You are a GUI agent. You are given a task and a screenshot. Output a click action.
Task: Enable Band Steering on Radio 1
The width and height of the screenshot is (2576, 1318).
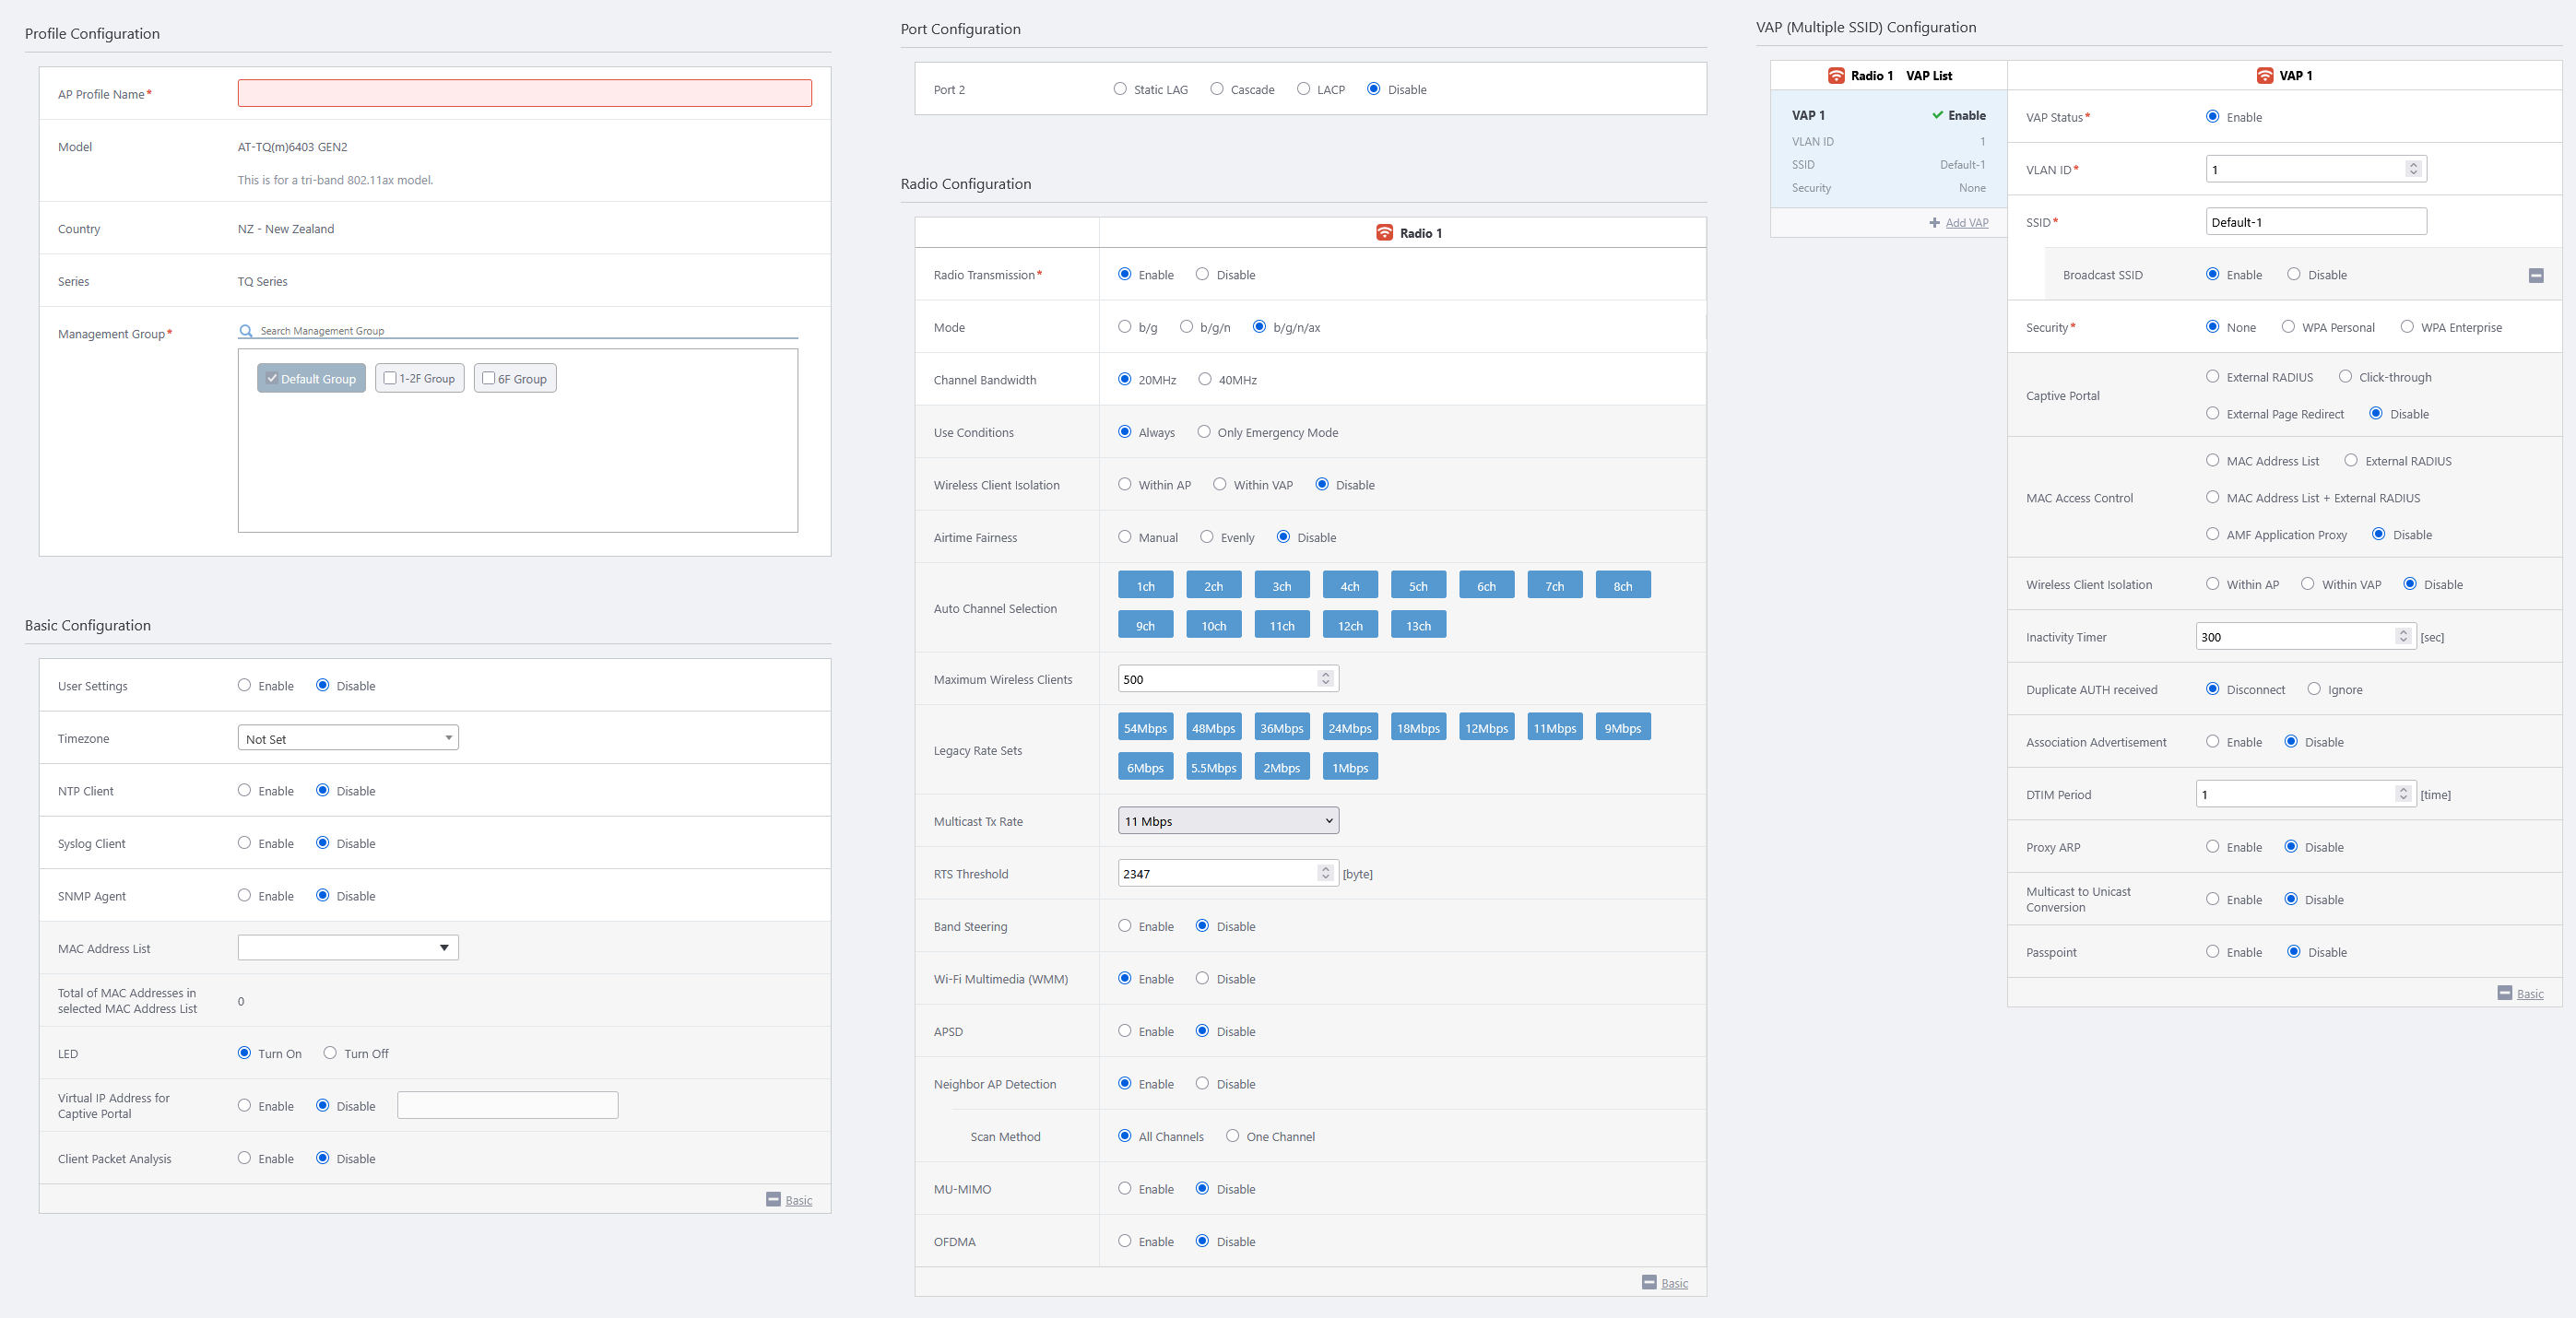coord(1125,926)
